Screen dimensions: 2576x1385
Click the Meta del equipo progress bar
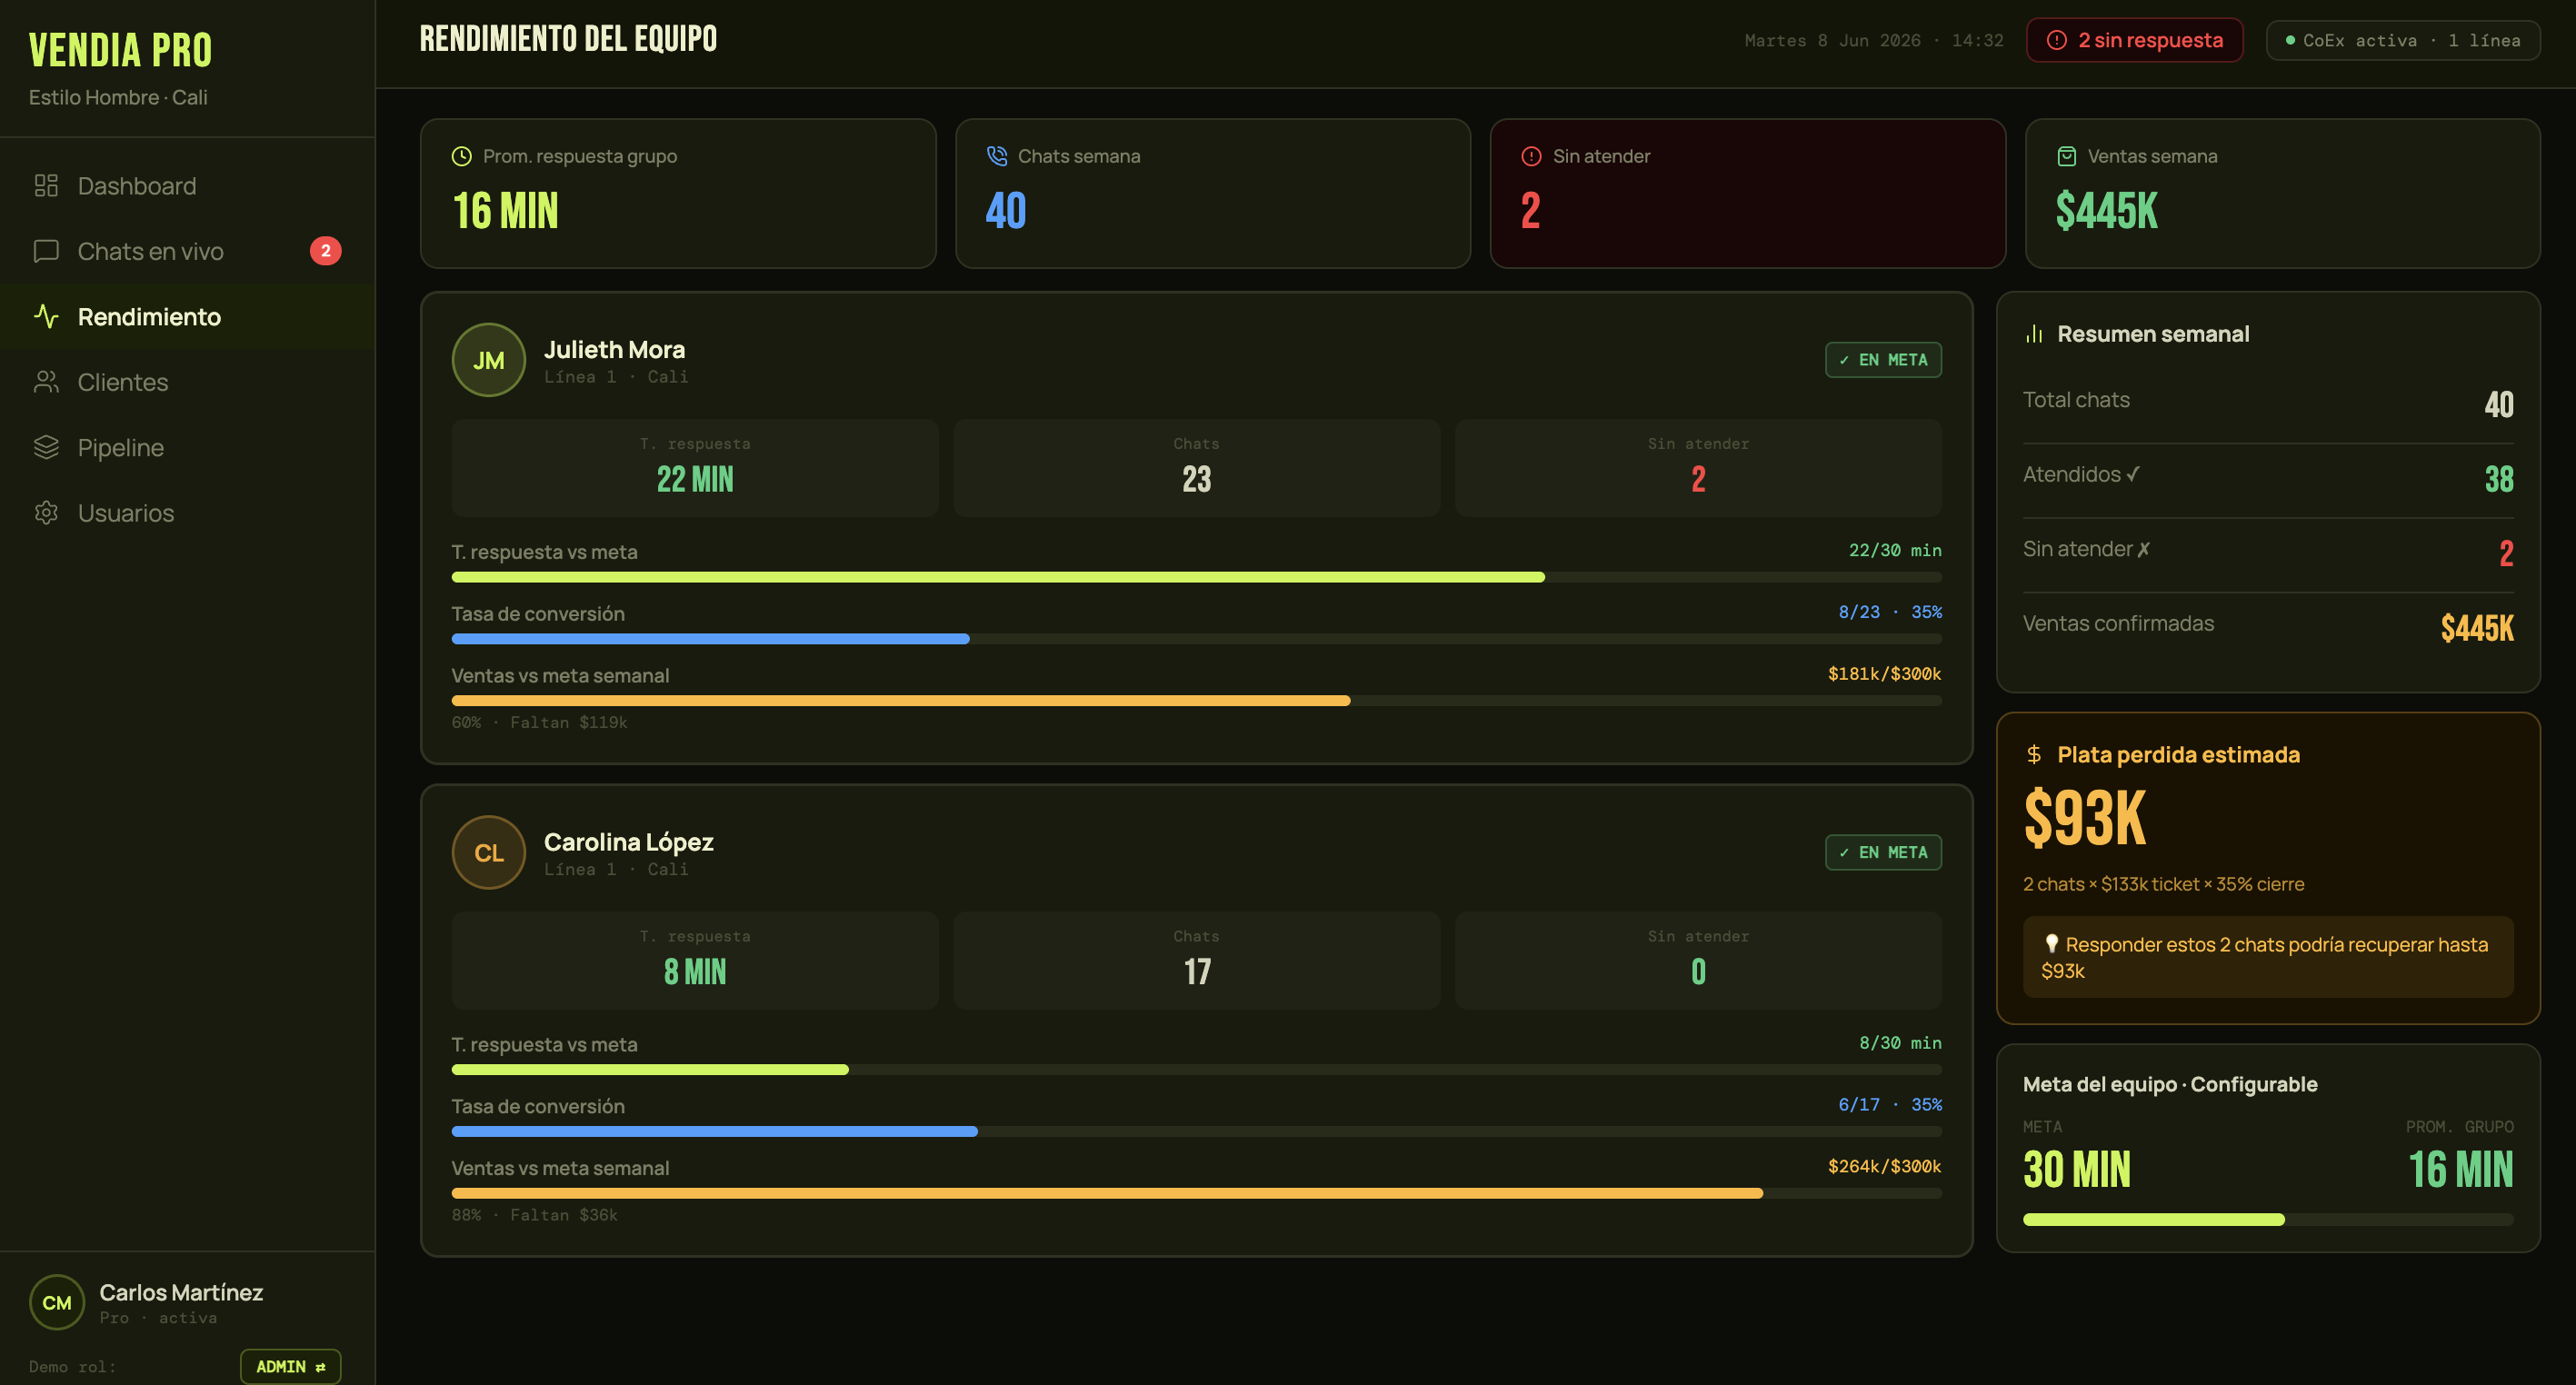[x=2268, y=1220]
